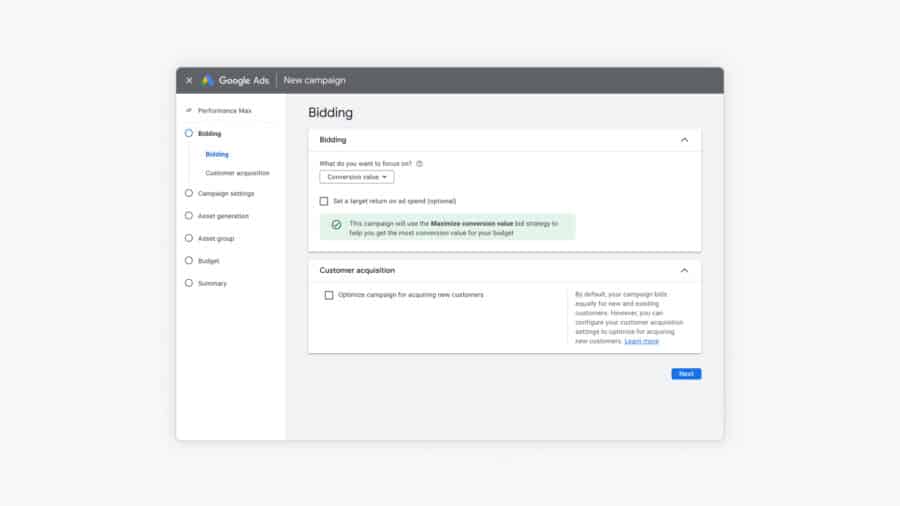The image size is (900, 506).
Task: Click help icon next to focus question
Action: 420,163
